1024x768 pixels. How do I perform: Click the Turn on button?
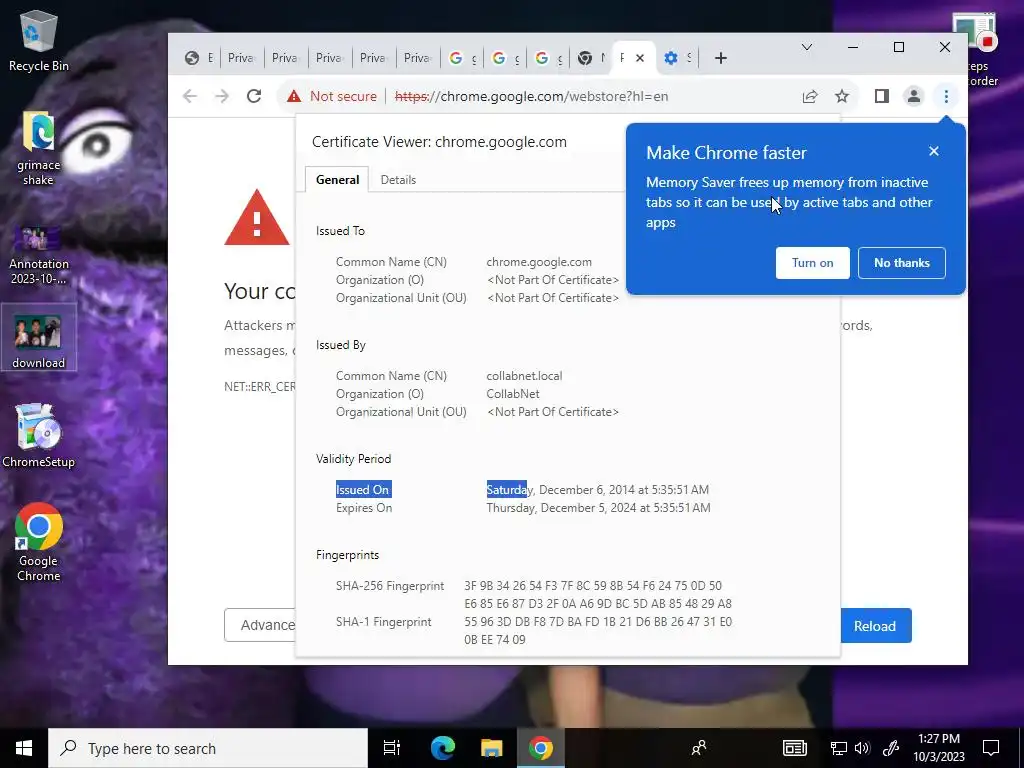click(812, 263)
